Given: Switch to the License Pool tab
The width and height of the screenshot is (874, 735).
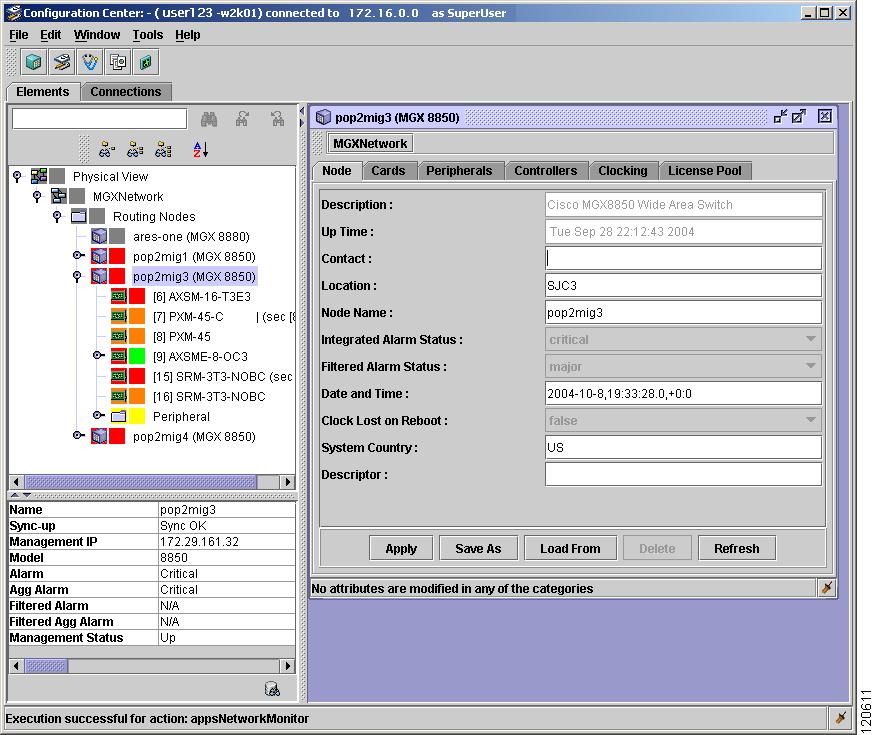Looking at the screenshot, I should point(705,171).
